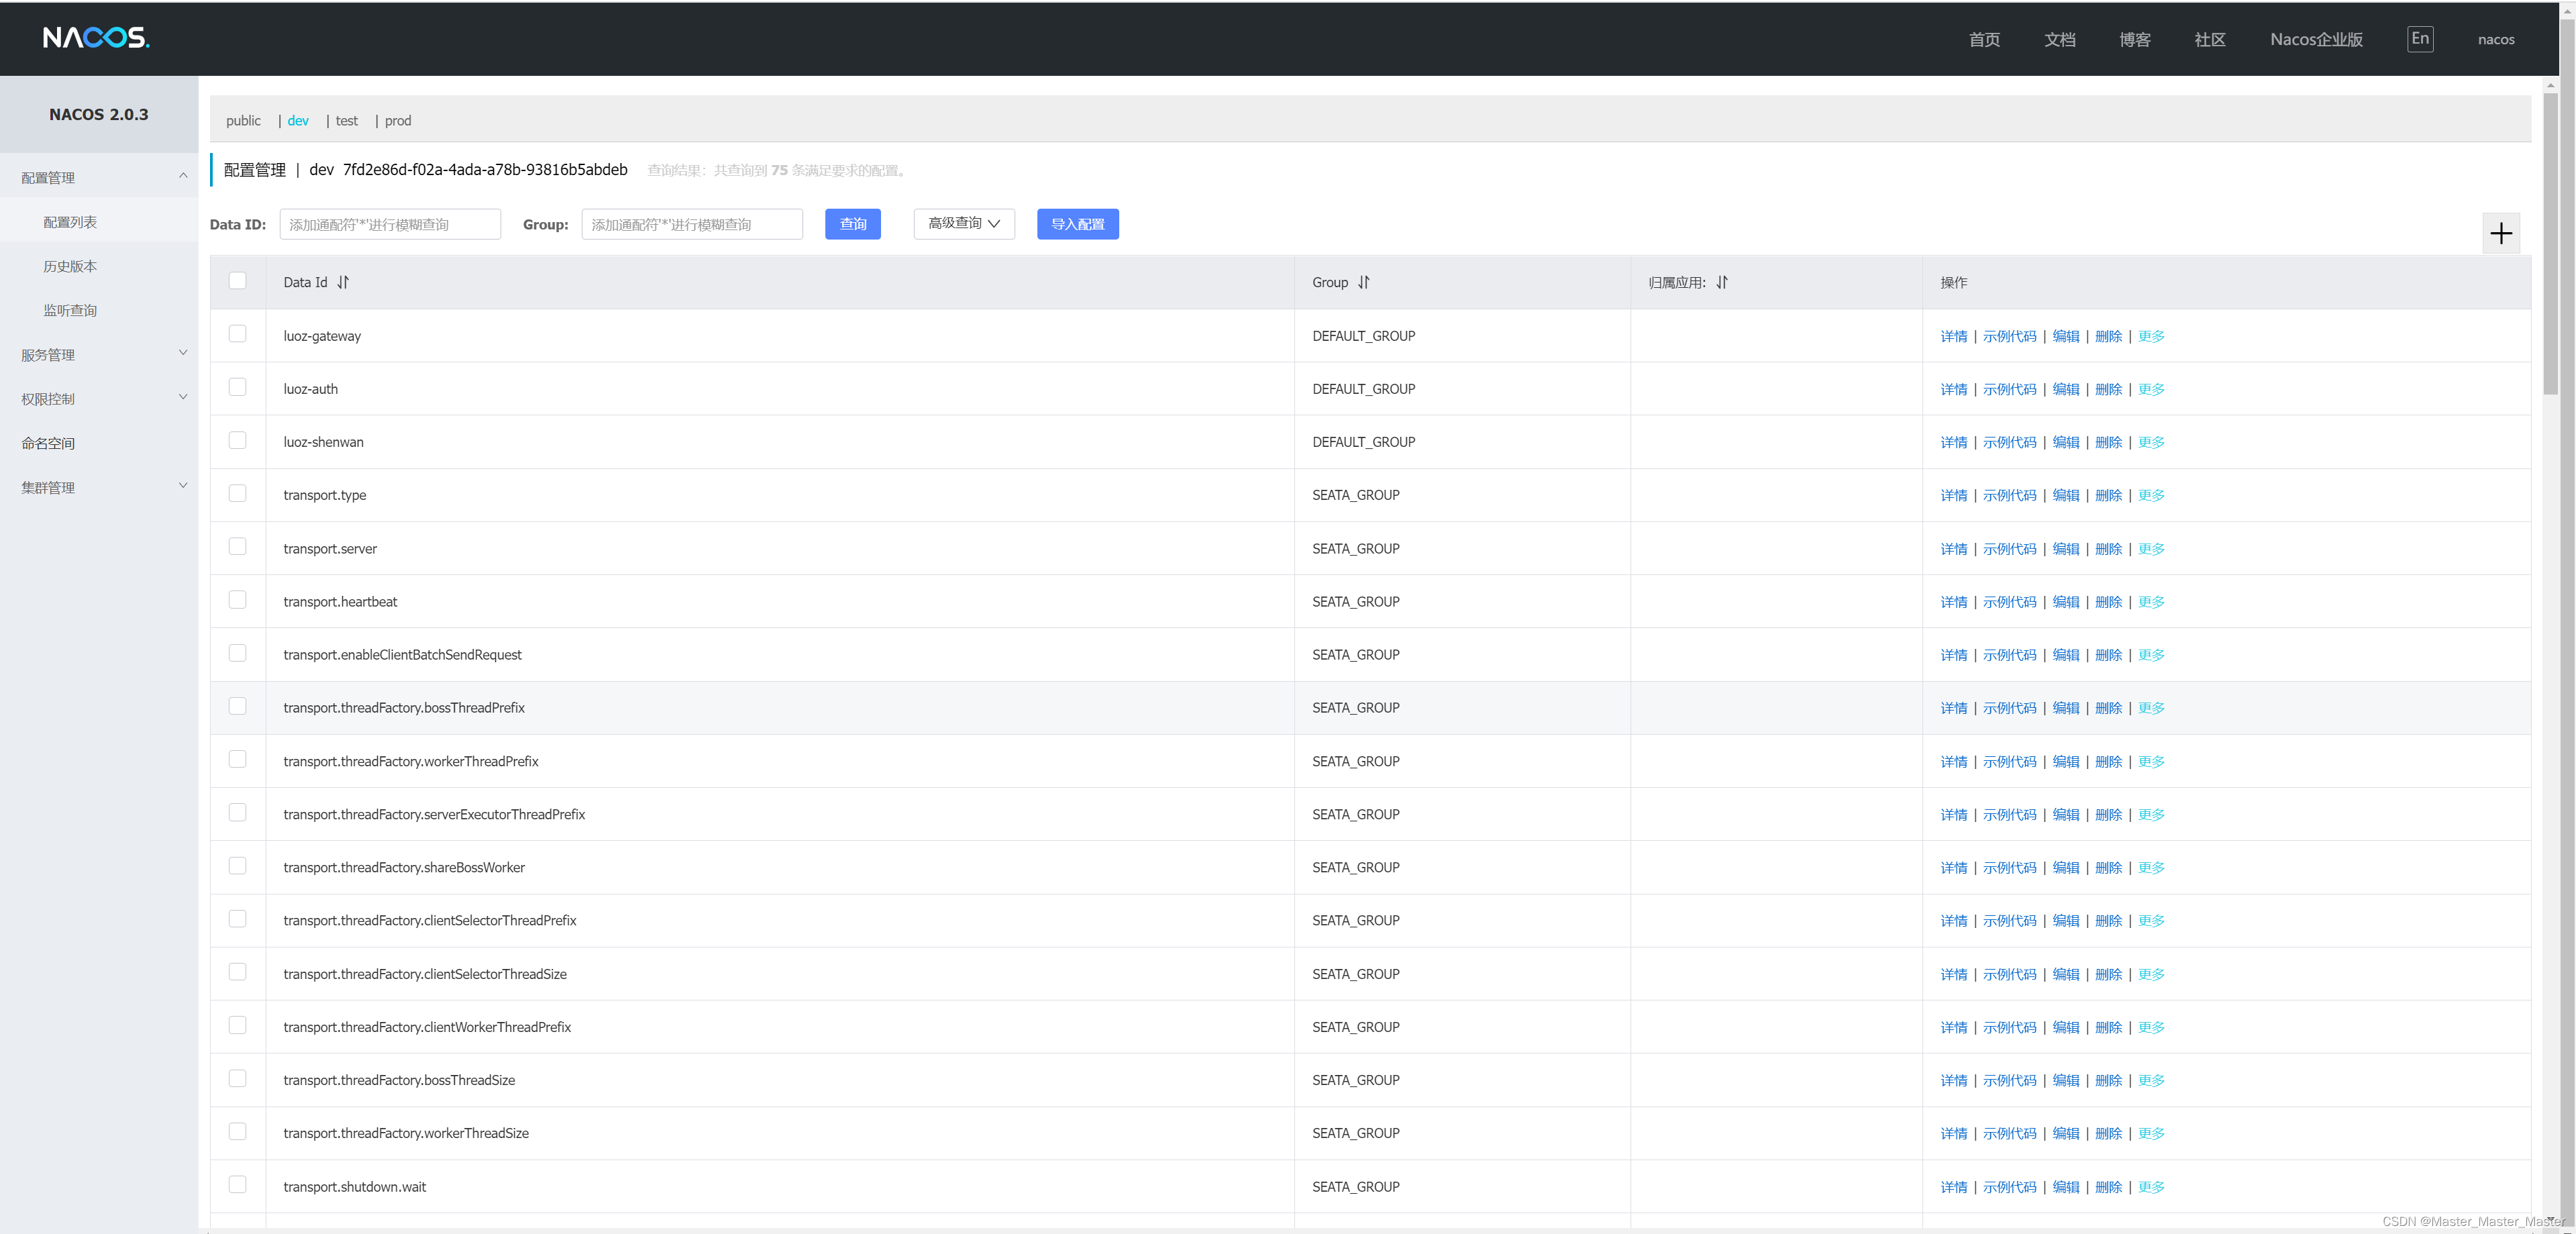The image size is (2576, 1234).
Task: Check the transport.heartbeat row checkbox
Action: 237,599
